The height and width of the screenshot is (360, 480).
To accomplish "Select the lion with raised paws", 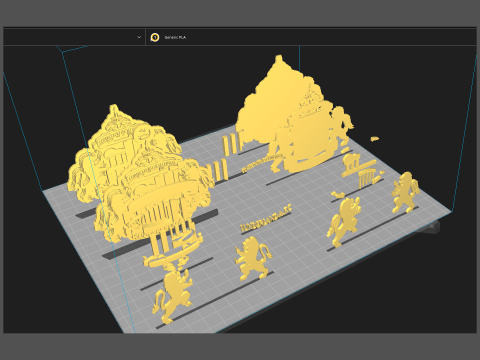I will pos(343,221).
